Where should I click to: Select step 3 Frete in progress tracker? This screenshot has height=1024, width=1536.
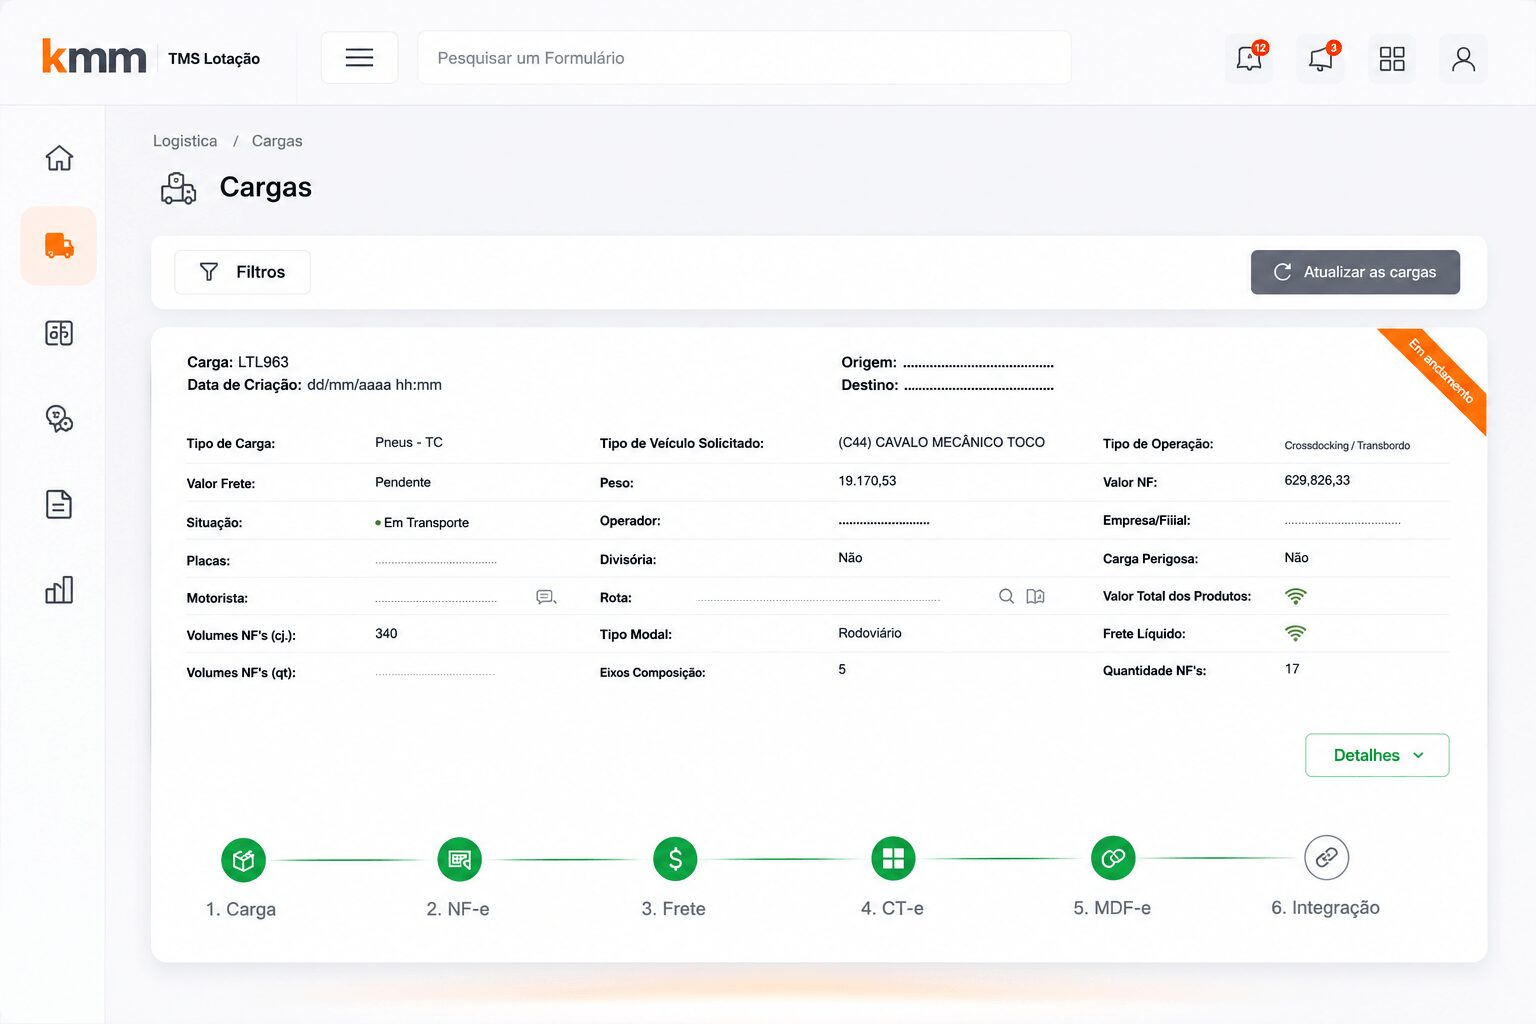click(675, 859)
